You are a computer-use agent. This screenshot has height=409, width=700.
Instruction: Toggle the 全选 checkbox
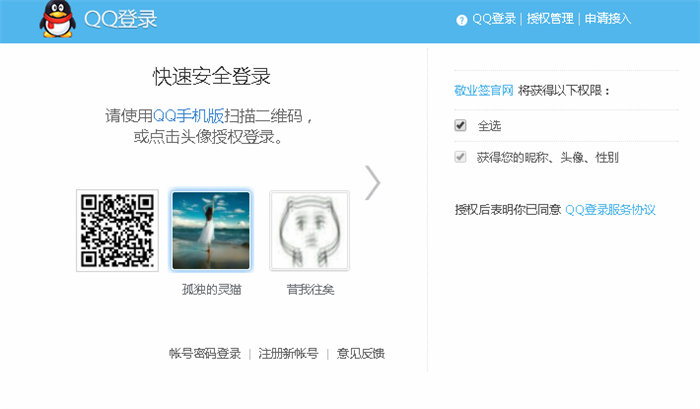(460, 125)
